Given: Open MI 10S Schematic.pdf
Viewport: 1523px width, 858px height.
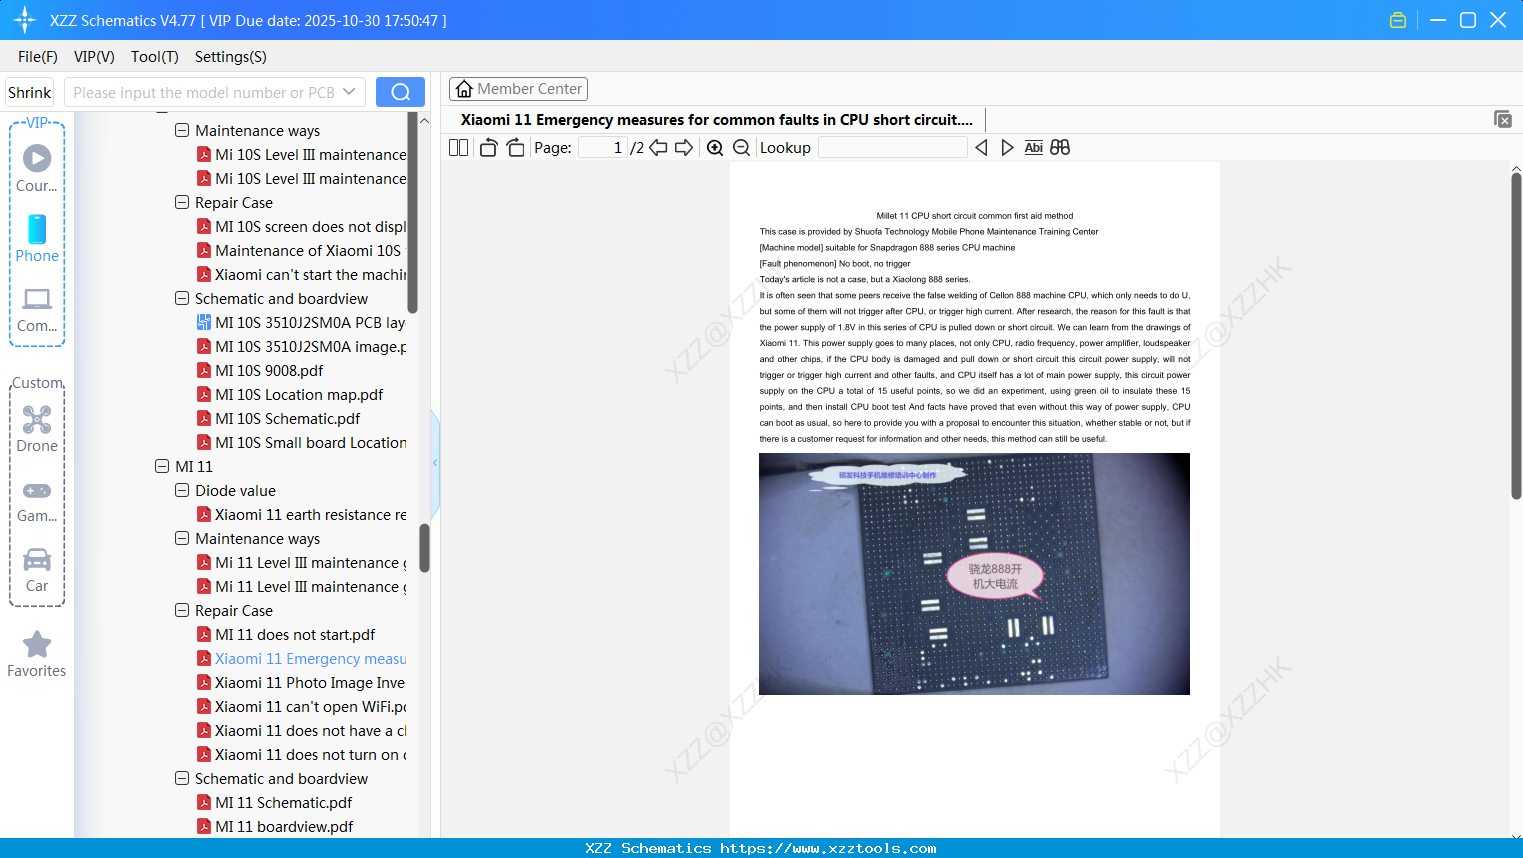Looking at the screenshot, I should tap(278, 419).
